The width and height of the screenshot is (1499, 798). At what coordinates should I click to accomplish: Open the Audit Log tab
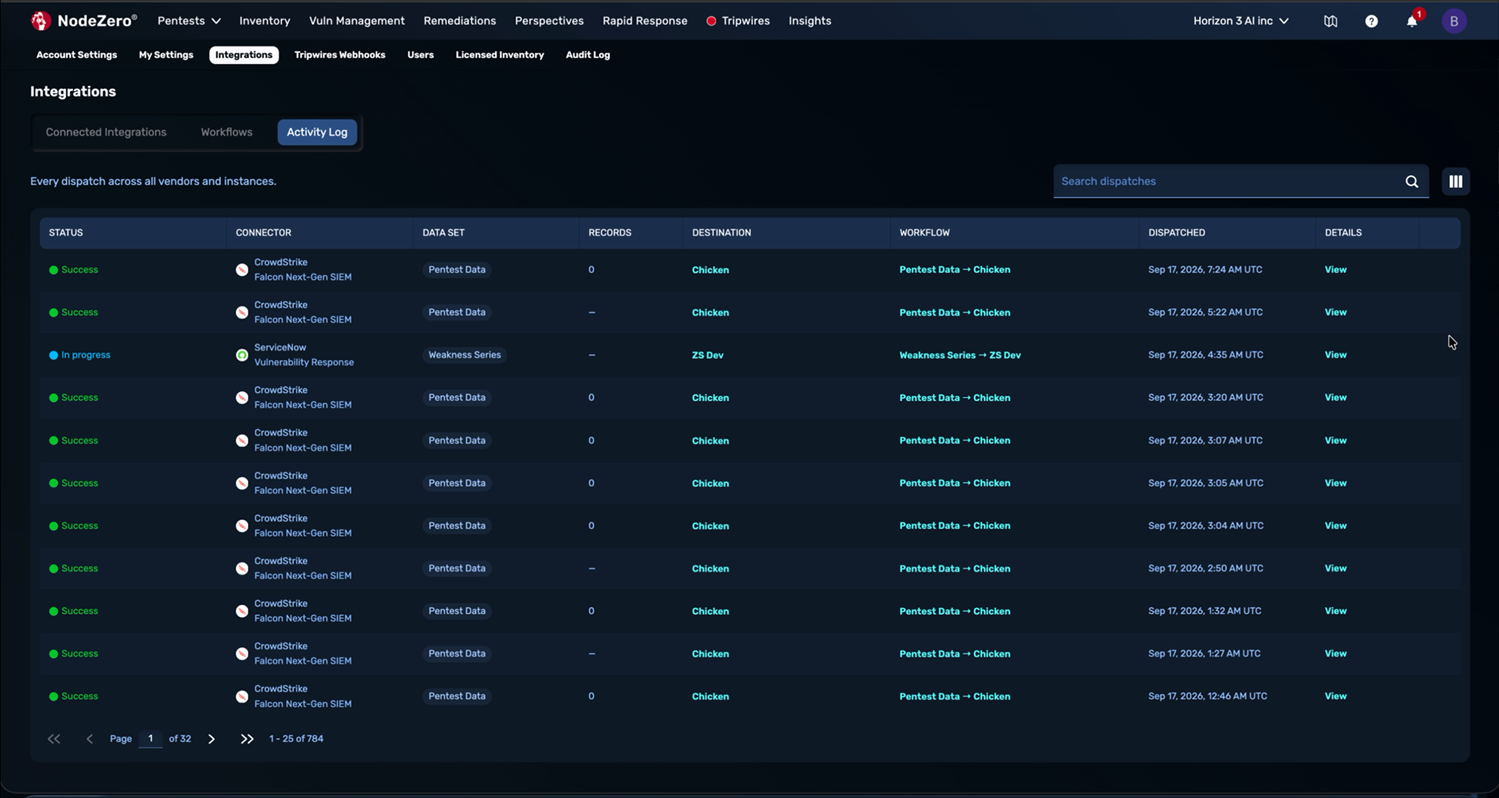pyautogui.click(x=588, y=55)
